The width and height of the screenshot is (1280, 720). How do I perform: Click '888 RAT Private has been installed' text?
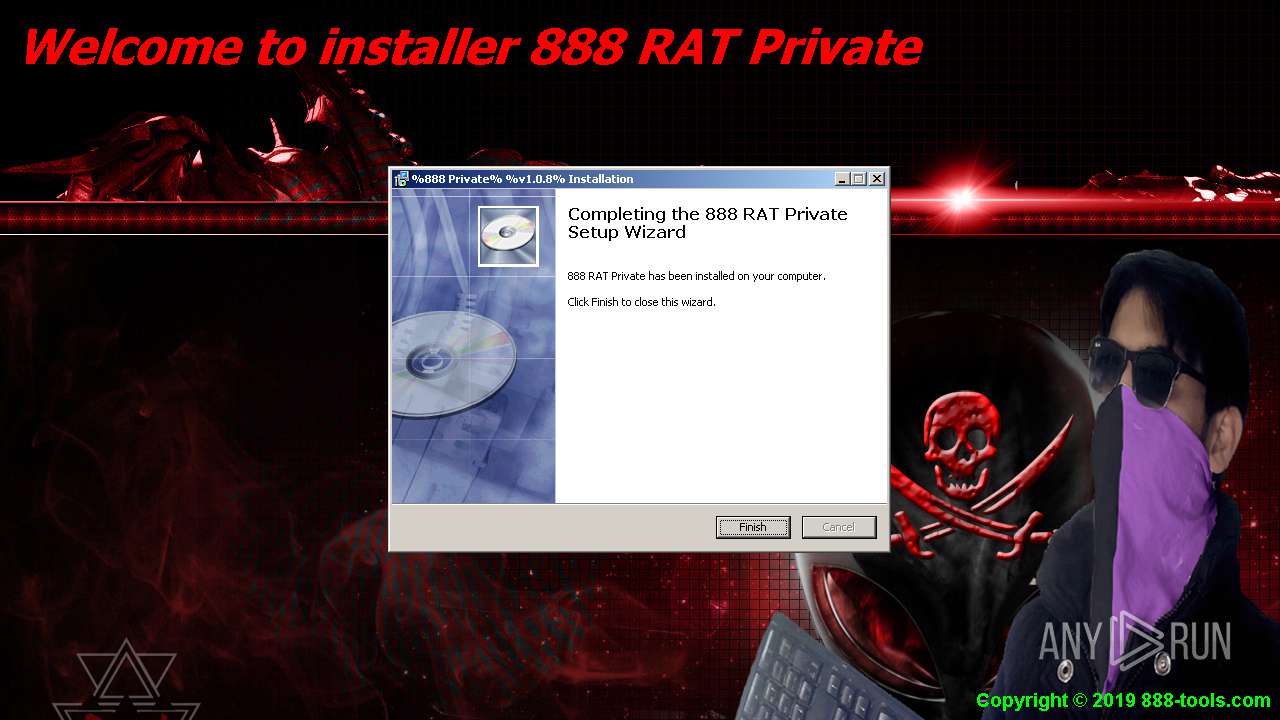tap(696, 276)
